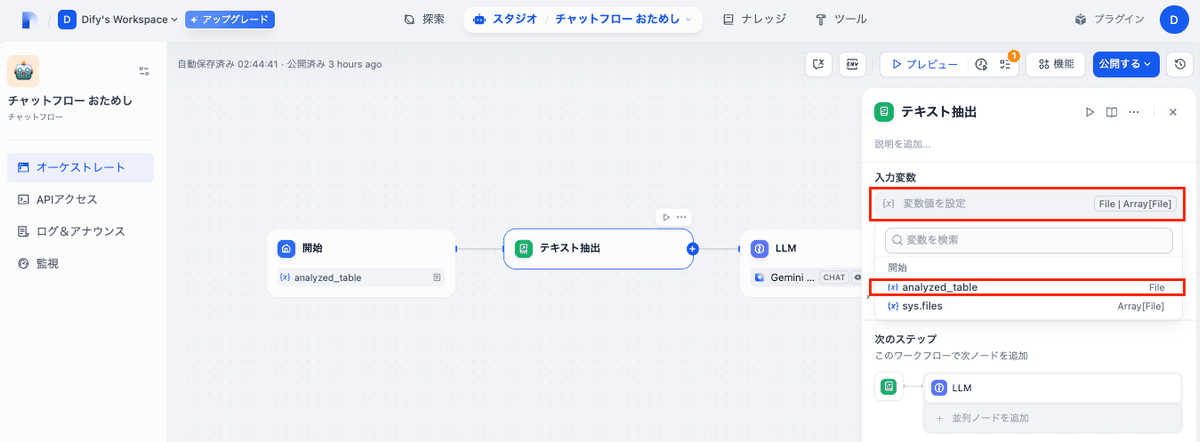Choose sys.files Array[File] variable
The image size is (1200, 442).
1029,306
